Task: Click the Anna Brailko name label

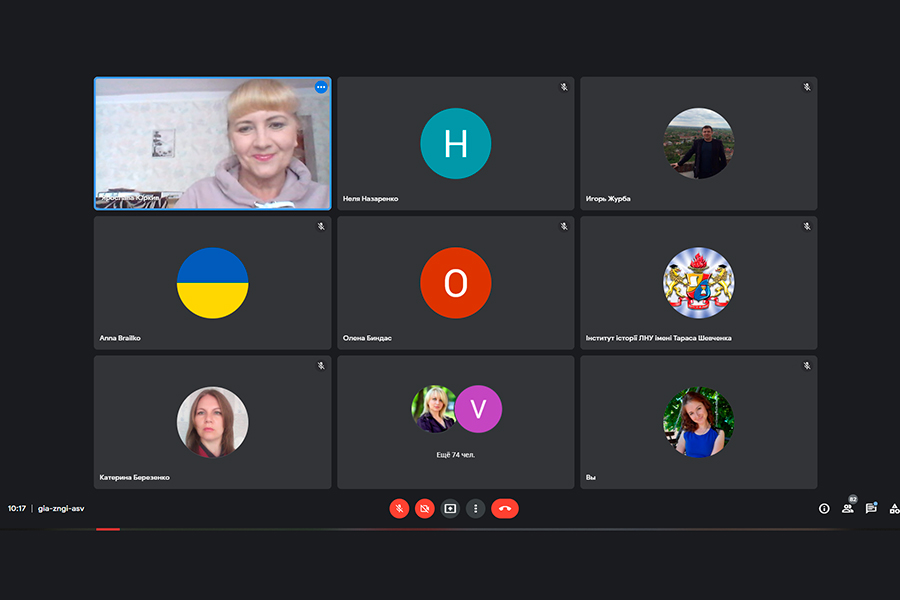Action: pyautogui.click(x=120, y=338)
